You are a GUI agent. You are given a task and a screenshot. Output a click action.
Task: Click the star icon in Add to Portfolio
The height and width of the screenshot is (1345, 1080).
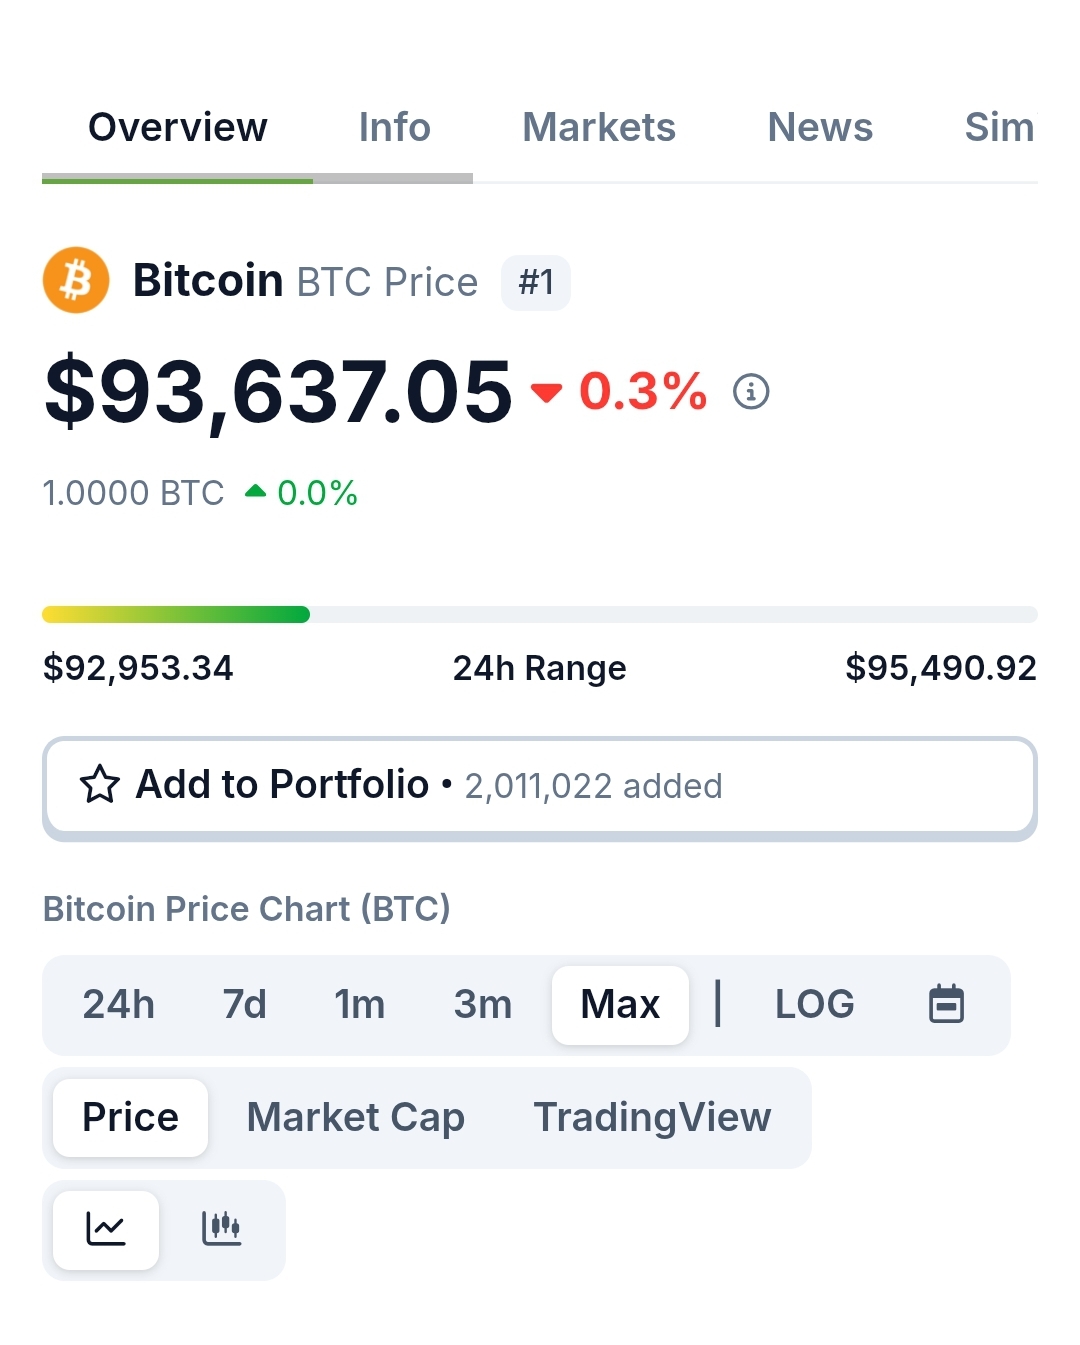[100, 785]
